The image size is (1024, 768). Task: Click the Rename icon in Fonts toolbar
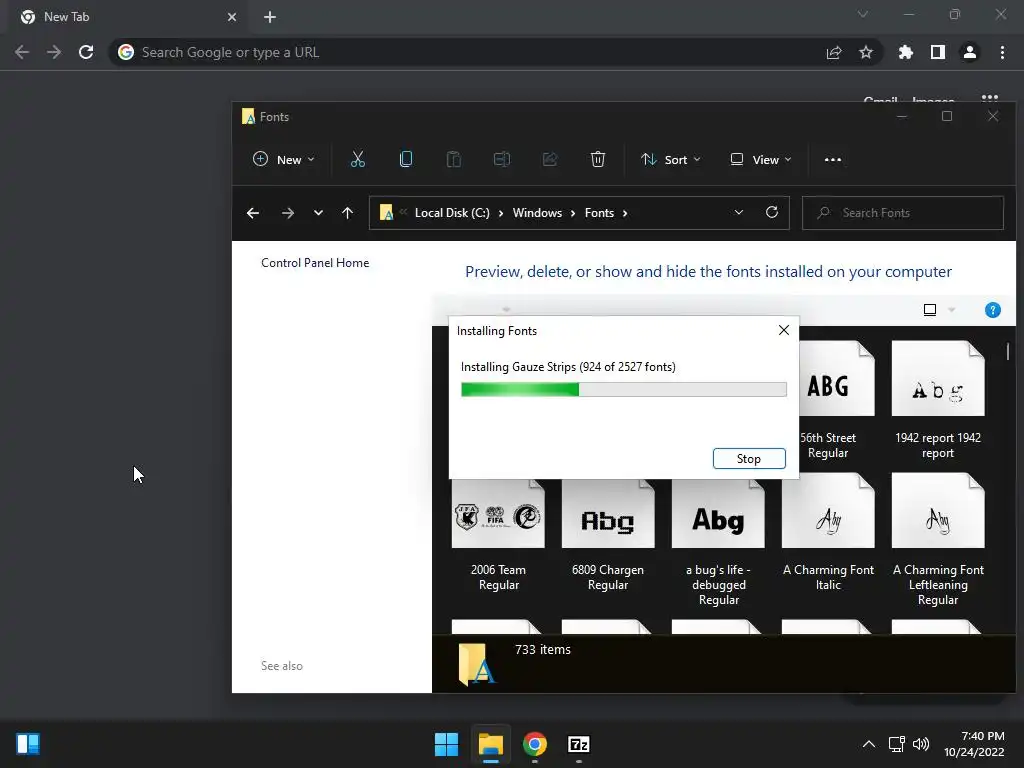pos(502,159)
